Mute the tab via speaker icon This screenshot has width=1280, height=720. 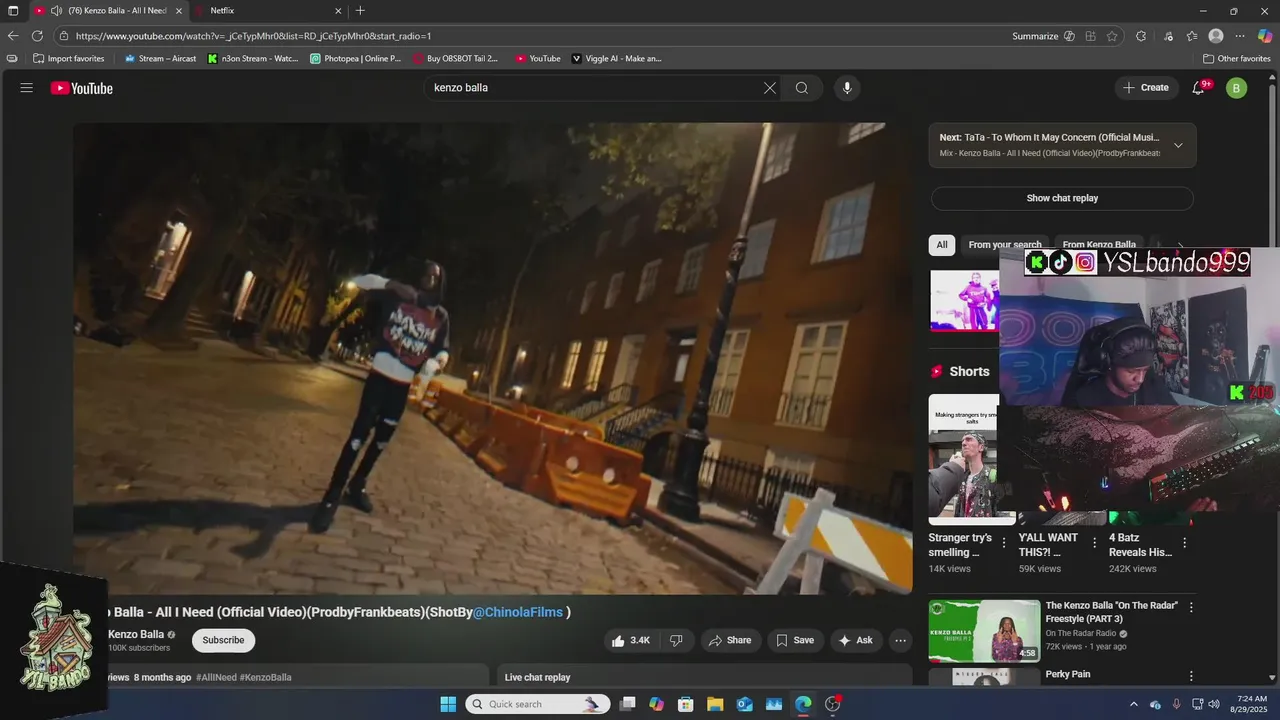click(55, 11)
